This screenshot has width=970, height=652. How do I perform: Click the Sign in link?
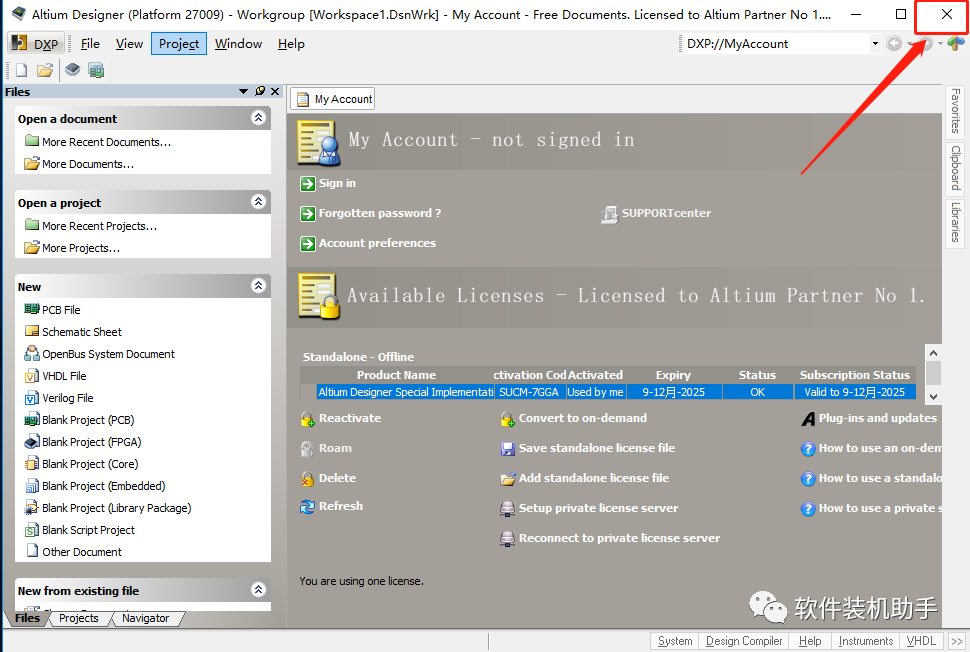(x=337, y=183)
